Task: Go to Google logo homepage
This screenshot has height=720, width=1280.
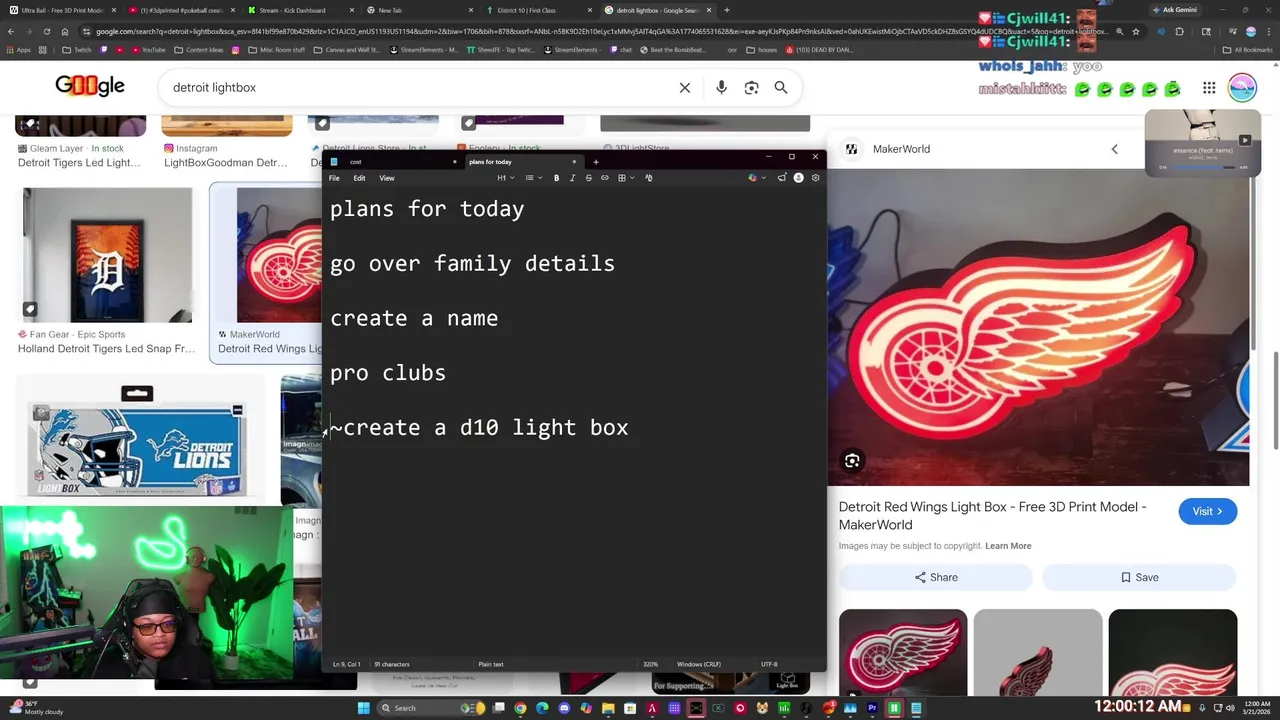Action: [90, 86]
